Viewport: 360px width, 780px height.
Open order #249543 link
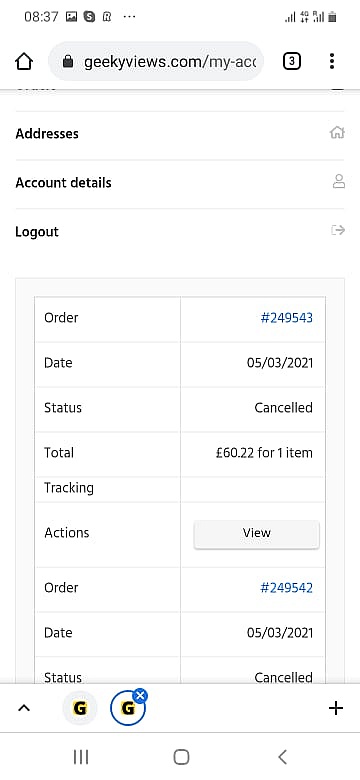point(287,318)
